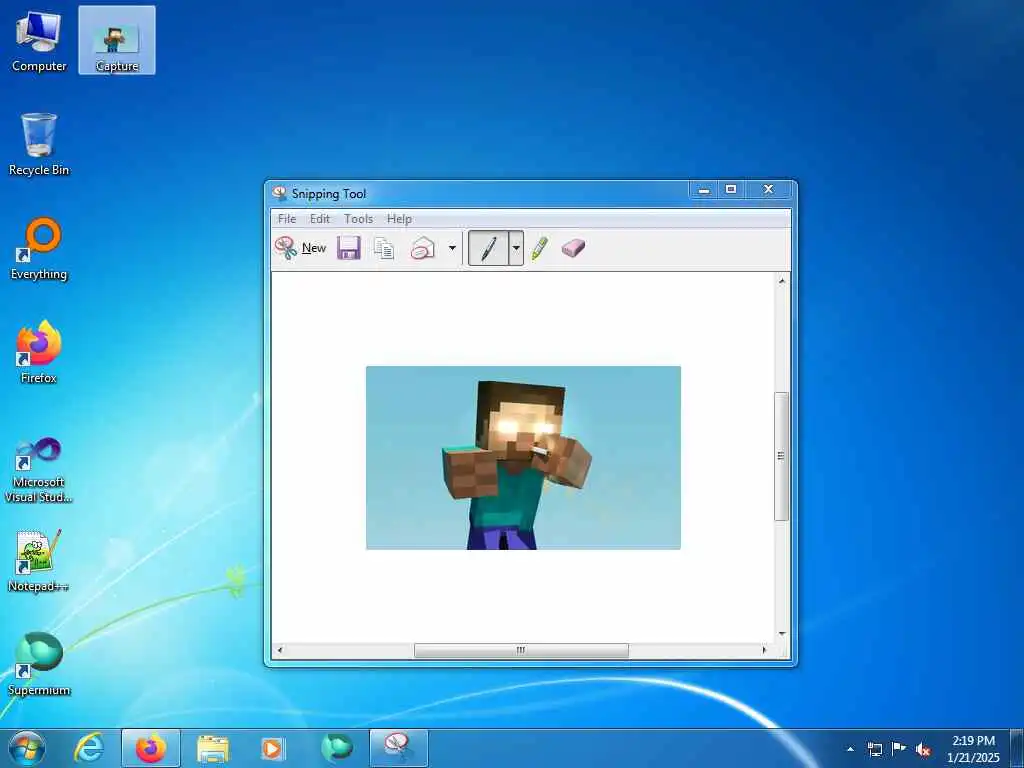
Task: Open the clock showing 2:19 PM
Action: (973, 749)
